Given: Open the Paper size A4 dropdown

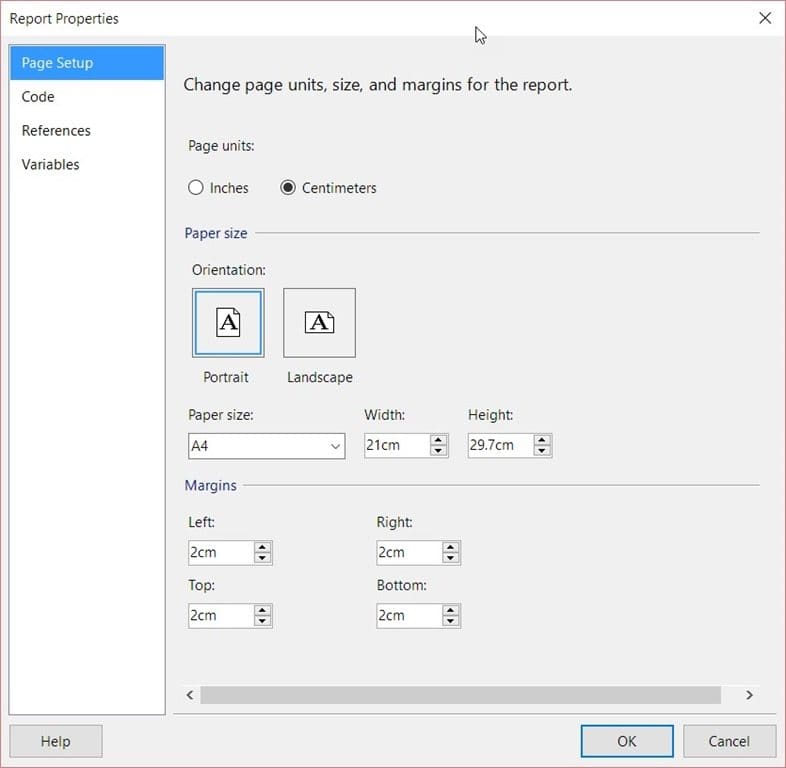Looking at the screenshot, I should pyautogui.click(x=267, y=446).
